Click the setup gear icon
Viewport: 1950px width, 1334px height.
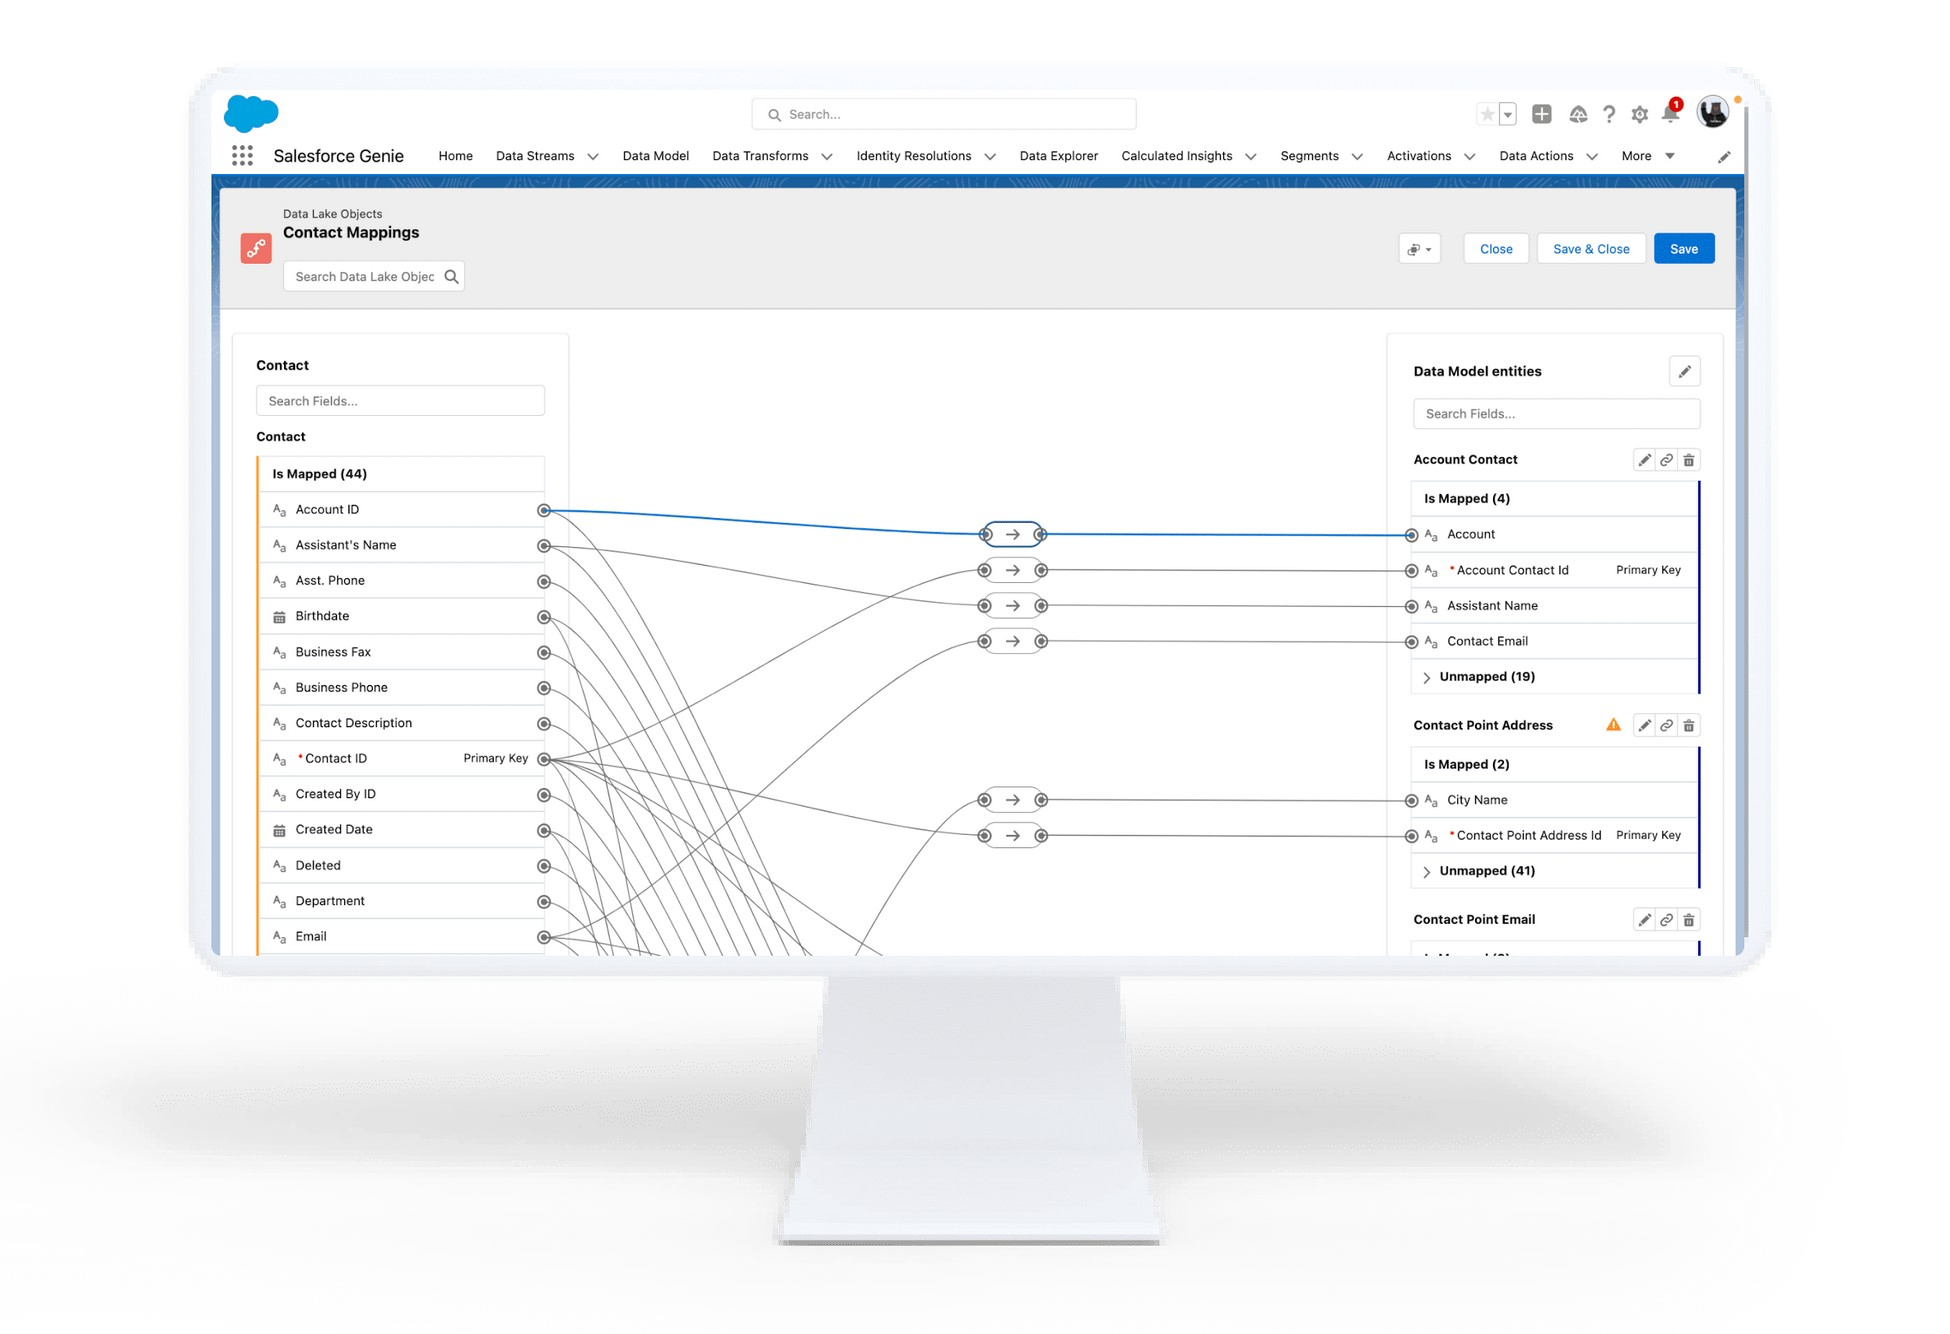pos(1639,115)
